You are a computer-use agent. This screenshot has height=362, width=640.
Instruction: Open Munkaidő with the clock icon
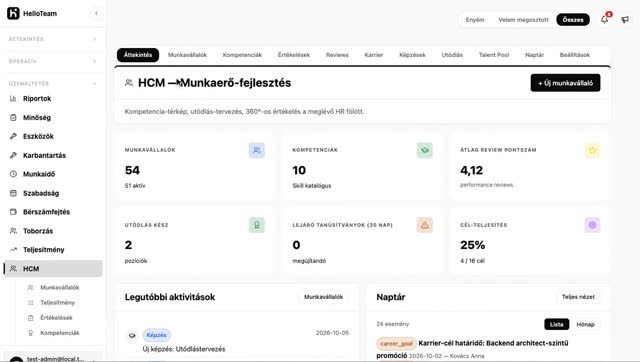coord(53,174)
